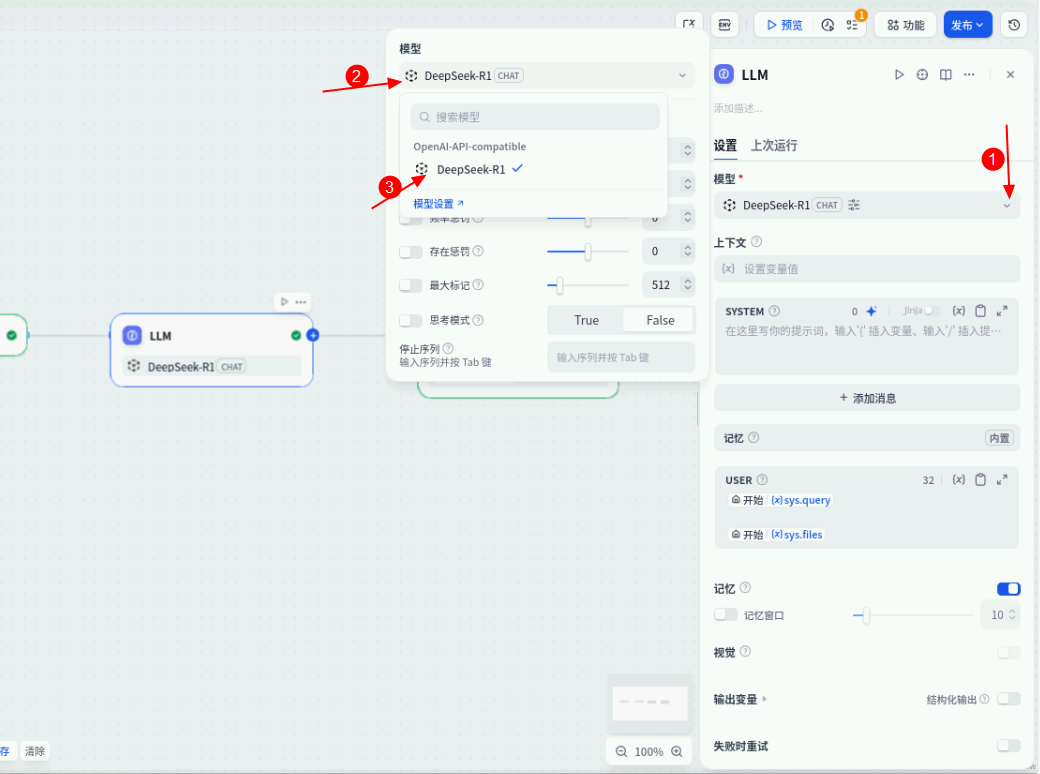Open version history icon at top right
This screenshot has height=774, width=1040.
pos(1014,25)
